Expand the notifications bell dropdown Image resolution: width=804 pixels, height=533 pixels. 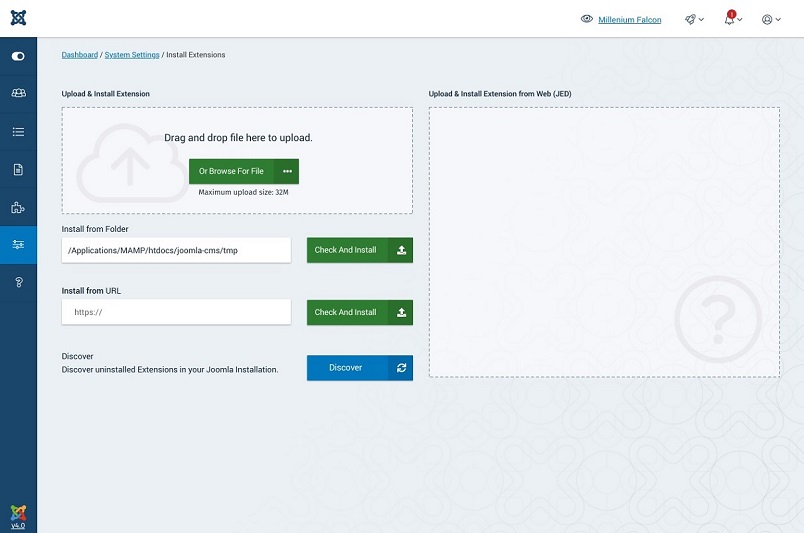point(732,19)
